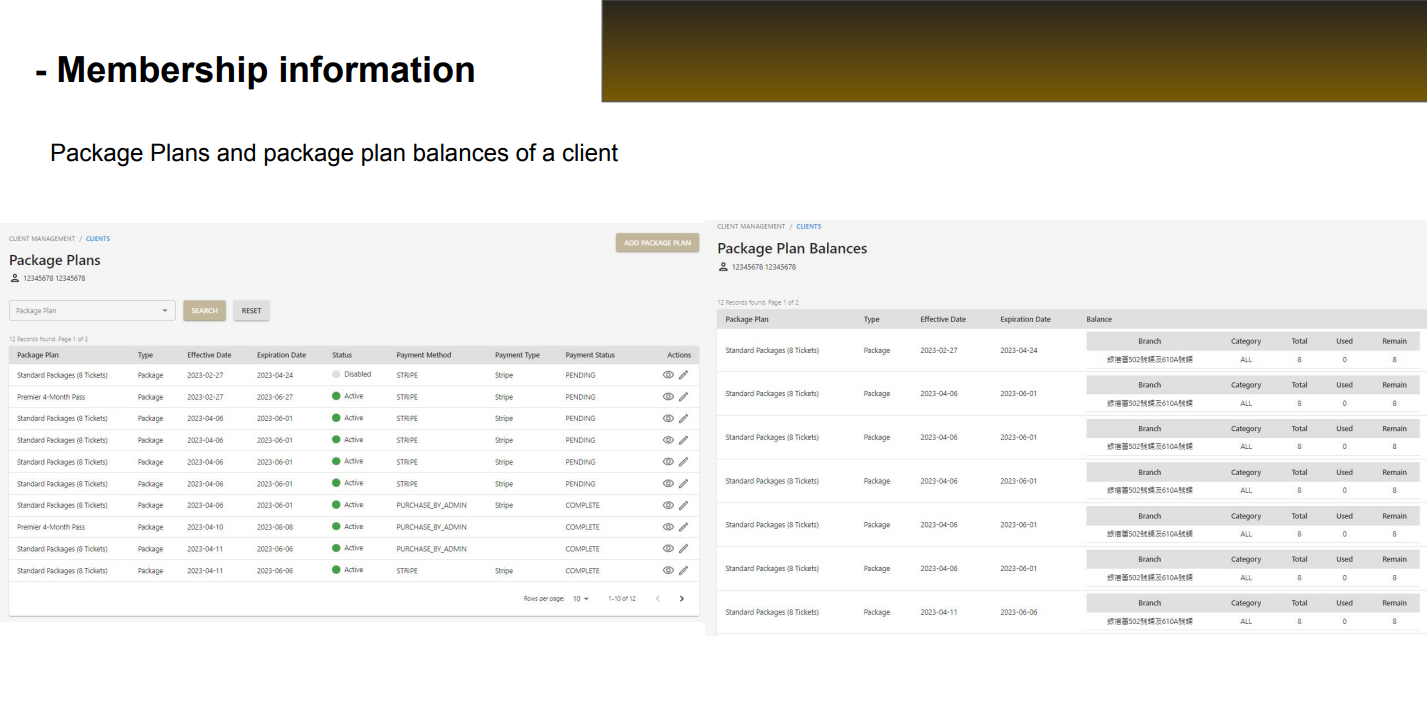Viewport: 1427px width, 704px height.
Task: Click the Disabled status in Package Plans table
Action: pyautogui.click(x=351, y=374)
